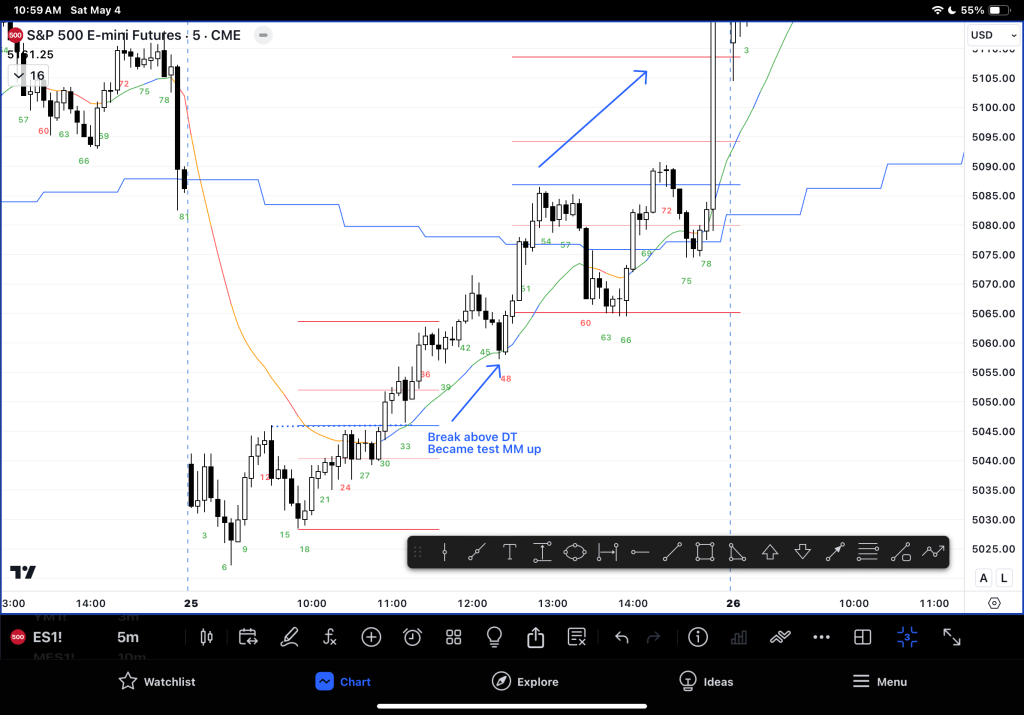Open the Menu button
This screenshot has width=1024, height=715.
point(879,681)
